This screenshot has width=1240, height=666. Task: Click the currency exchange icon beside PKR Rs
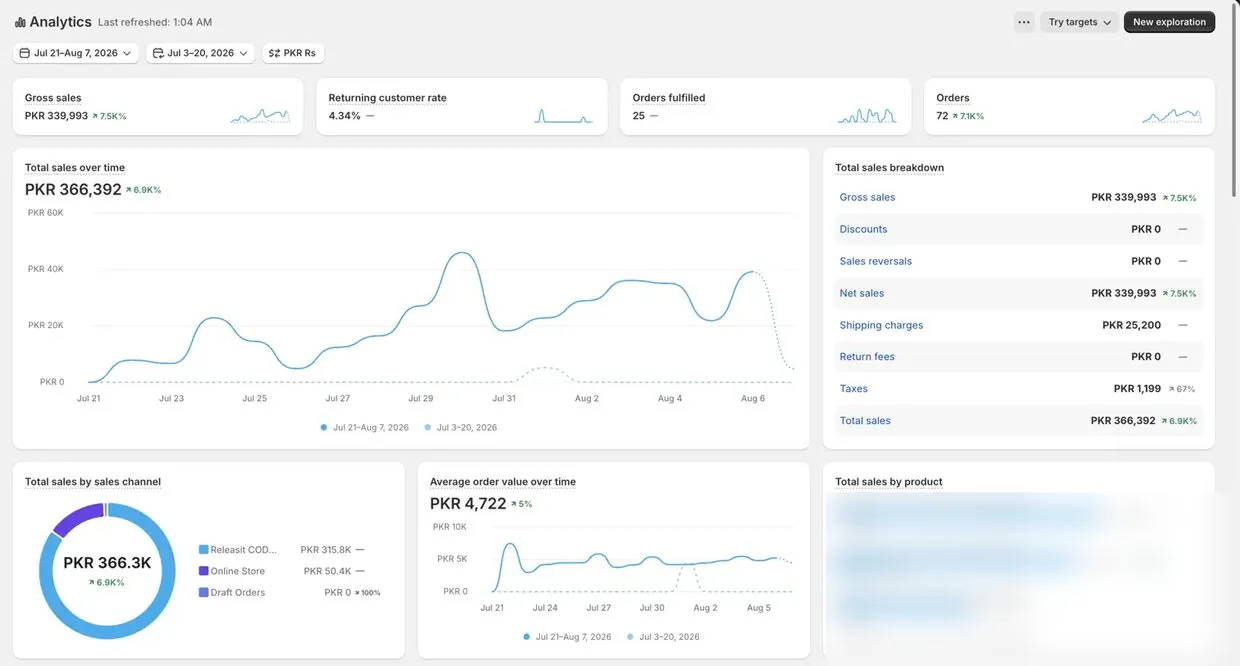(x=275, y=53)
